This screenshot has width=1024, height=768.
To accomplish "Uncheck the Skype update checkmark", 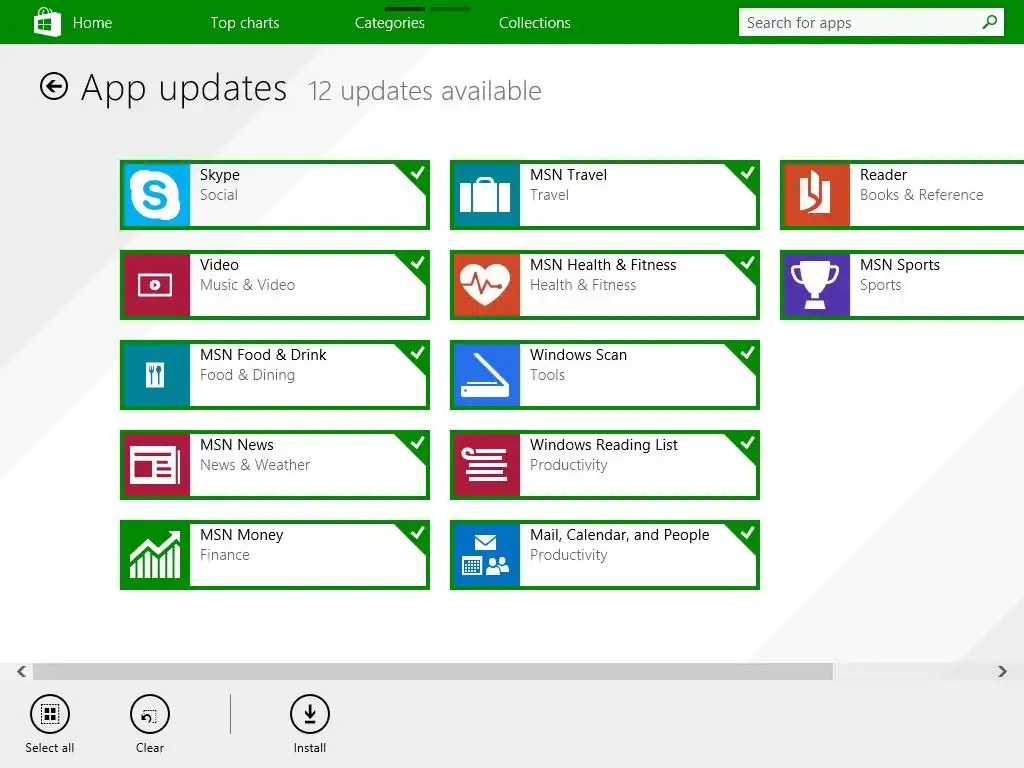I will pos(417,173).
